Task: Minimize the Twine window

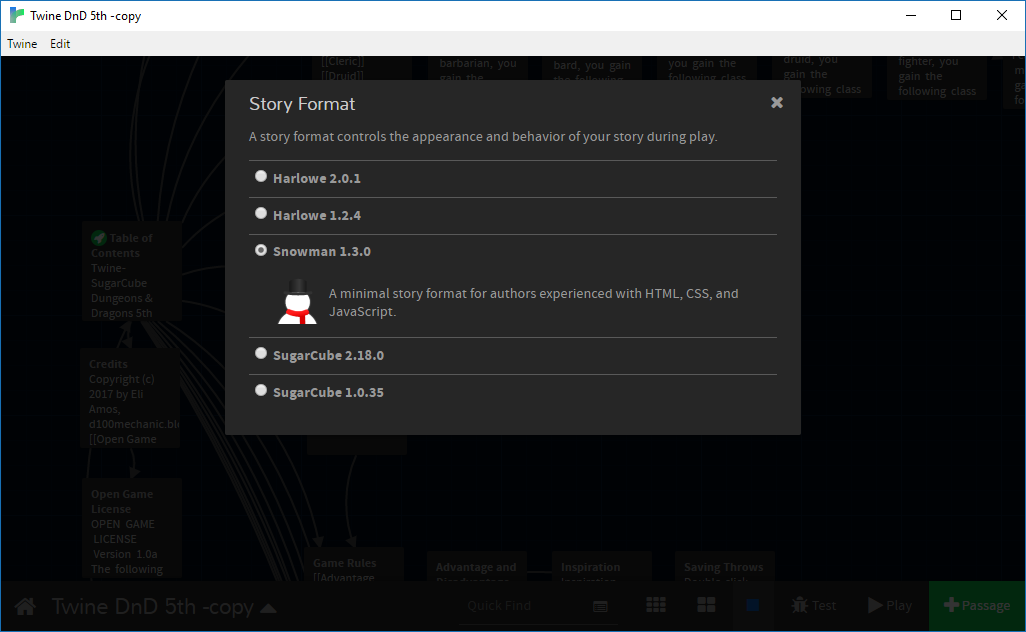Action: point(910,15)
